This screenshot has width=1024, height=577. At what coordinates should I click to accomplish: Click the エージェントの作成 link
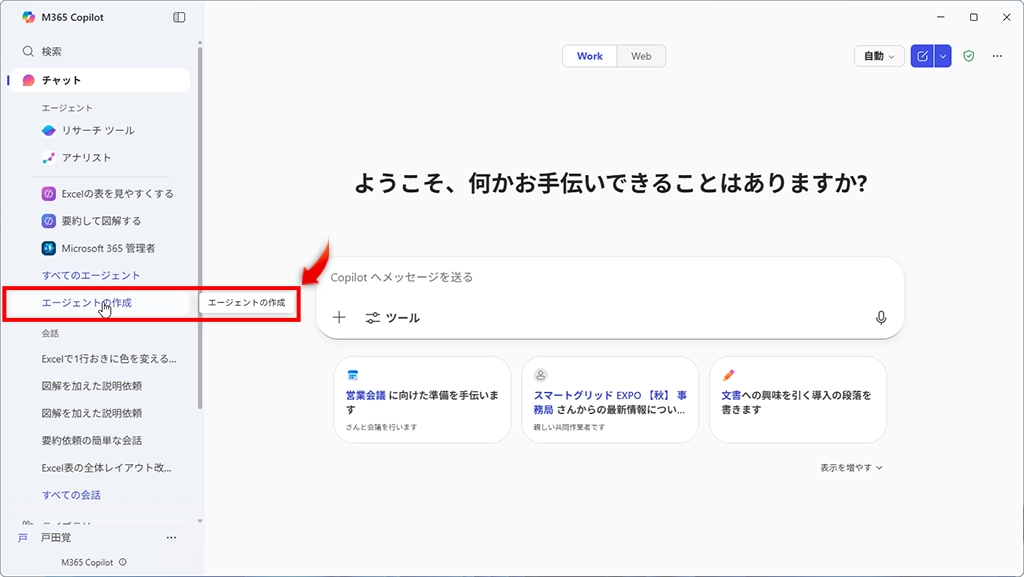coord(87,302)
